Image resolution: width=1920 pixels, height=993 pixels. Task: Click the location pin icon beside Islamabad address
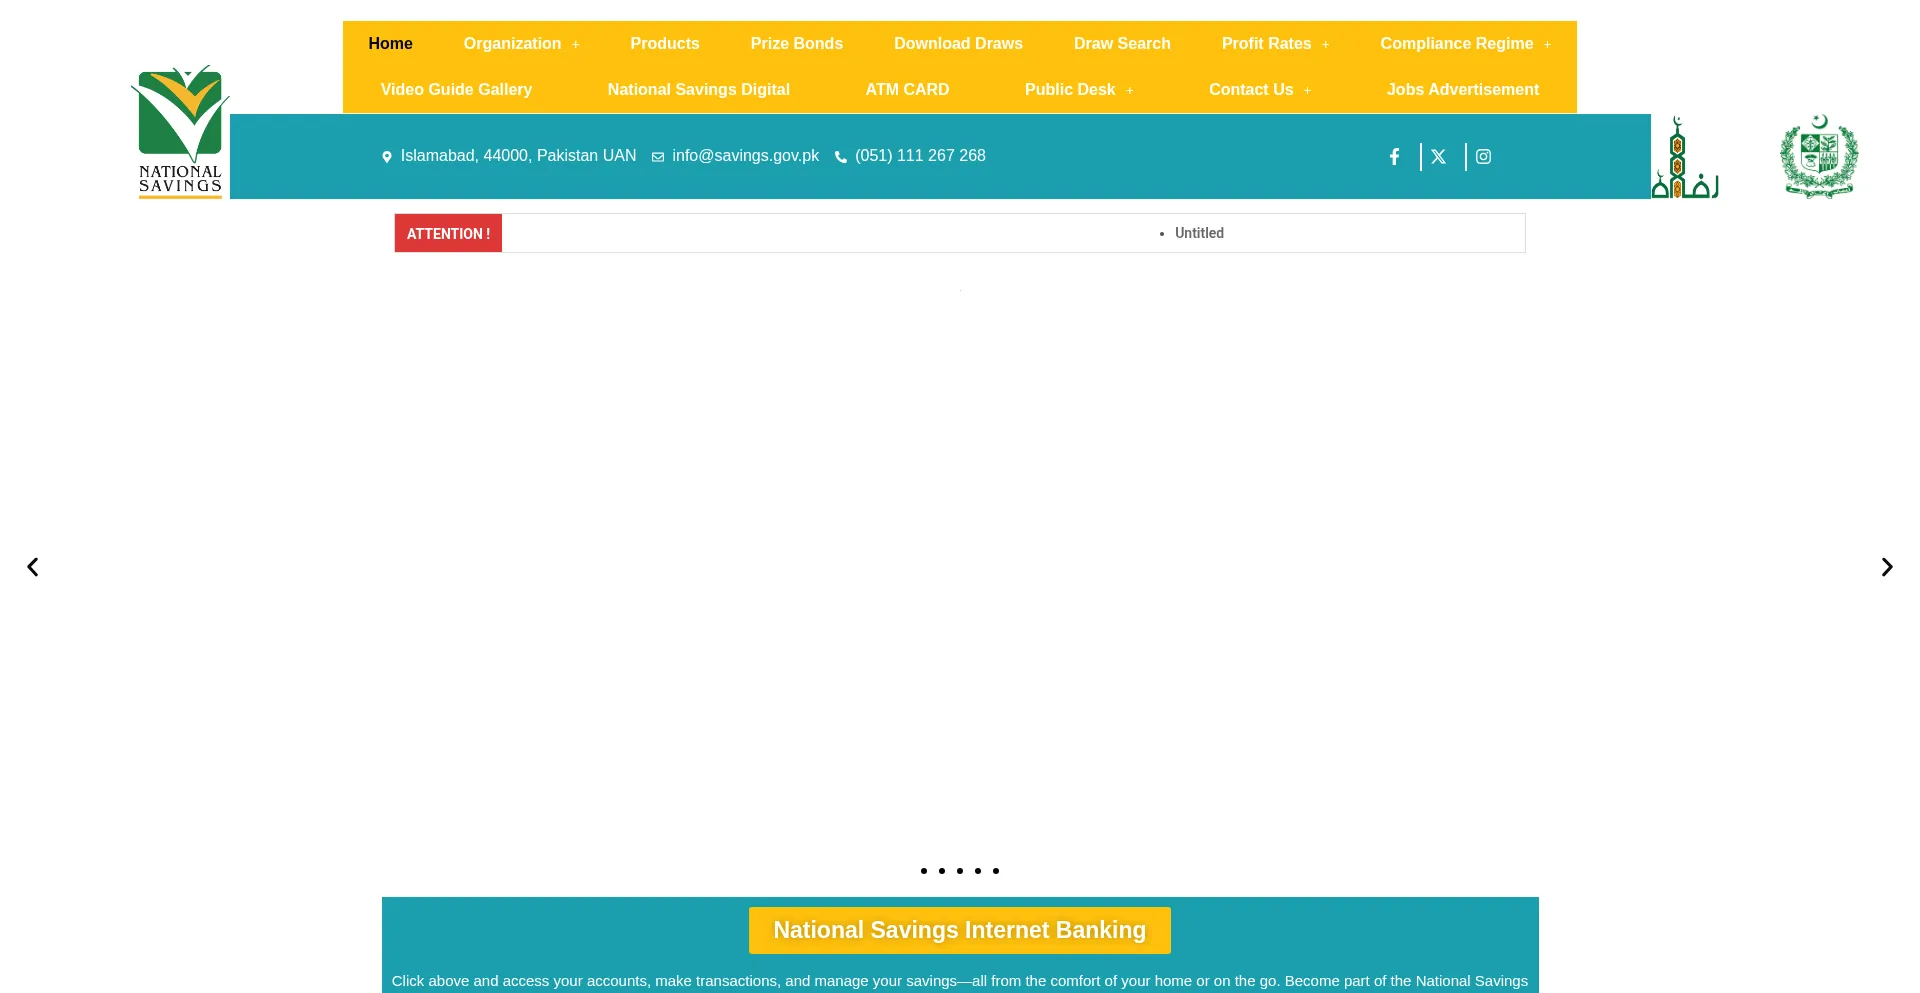pos(387,157)
